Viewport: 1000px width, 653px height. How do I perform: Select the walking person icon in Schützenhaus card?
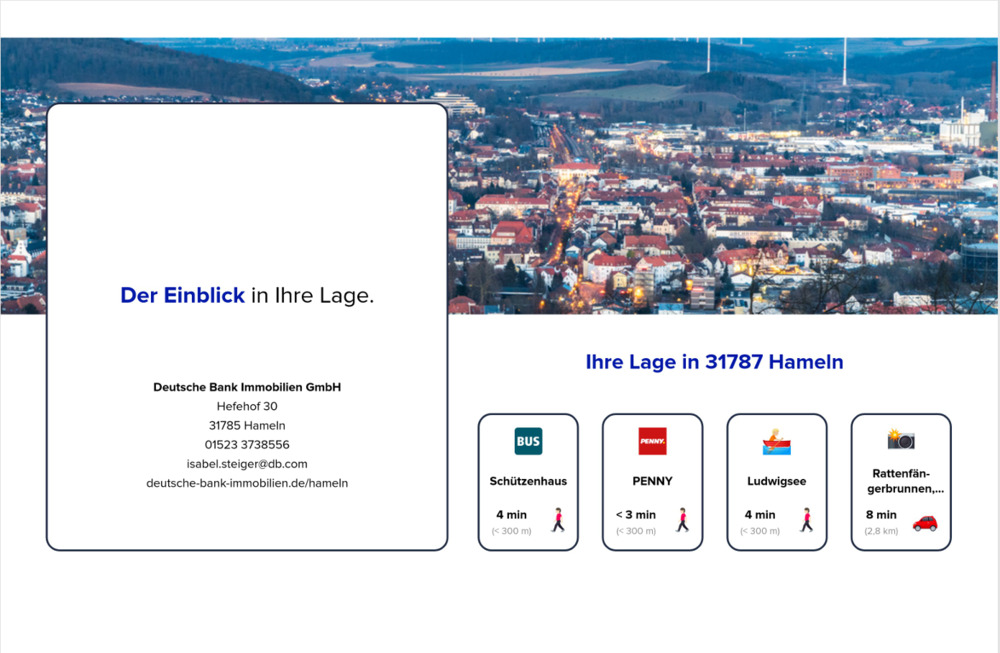(558, 520)
